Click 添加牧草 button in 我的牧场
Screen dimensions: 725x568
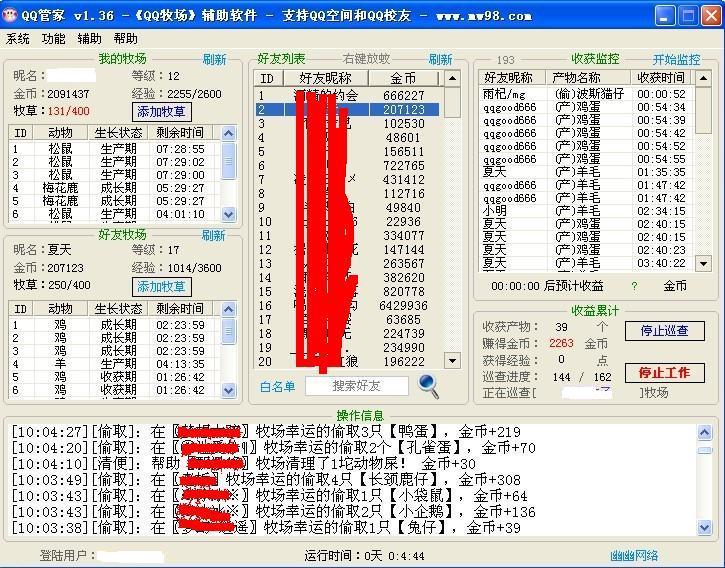161,111
